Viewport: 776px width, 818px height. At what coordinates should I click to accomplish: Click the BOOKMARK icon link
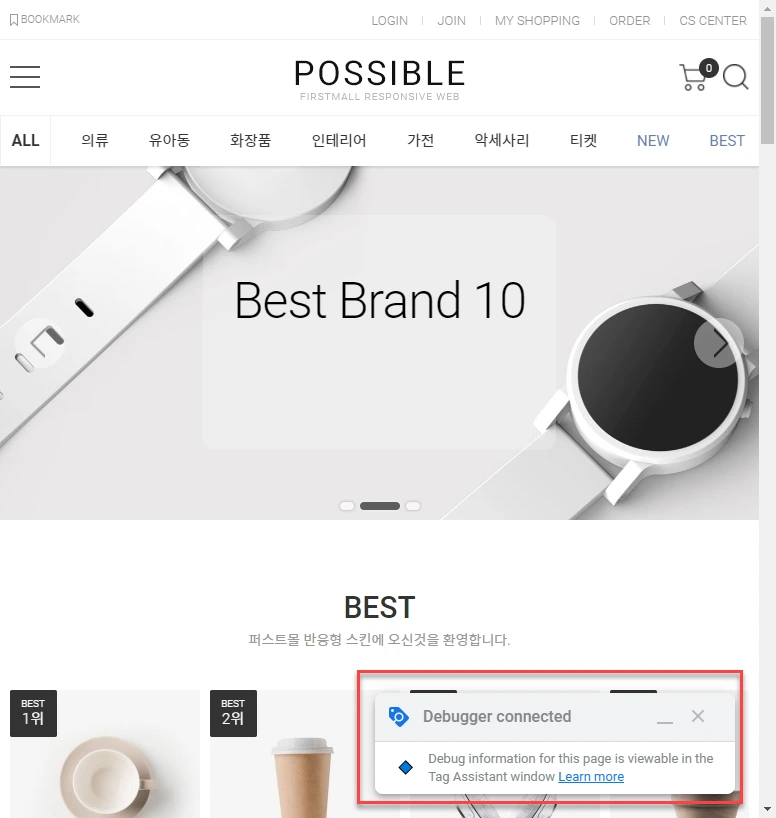pyautogui.click(x=45, y=19)
